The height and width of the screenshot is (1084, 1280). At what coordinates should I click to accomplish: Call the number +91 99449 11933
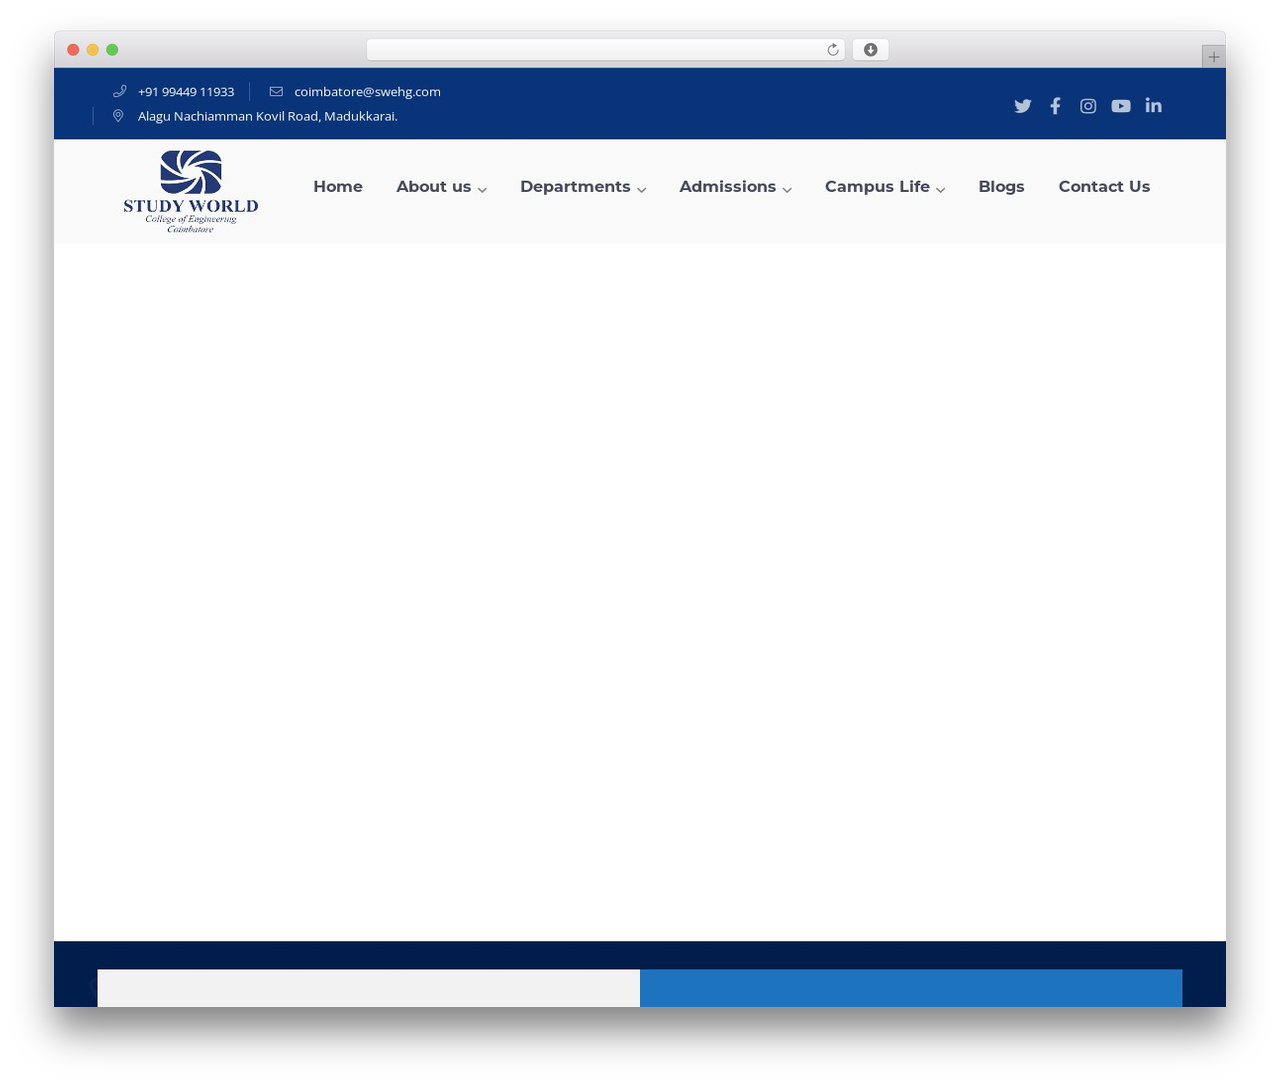point(186,92)
